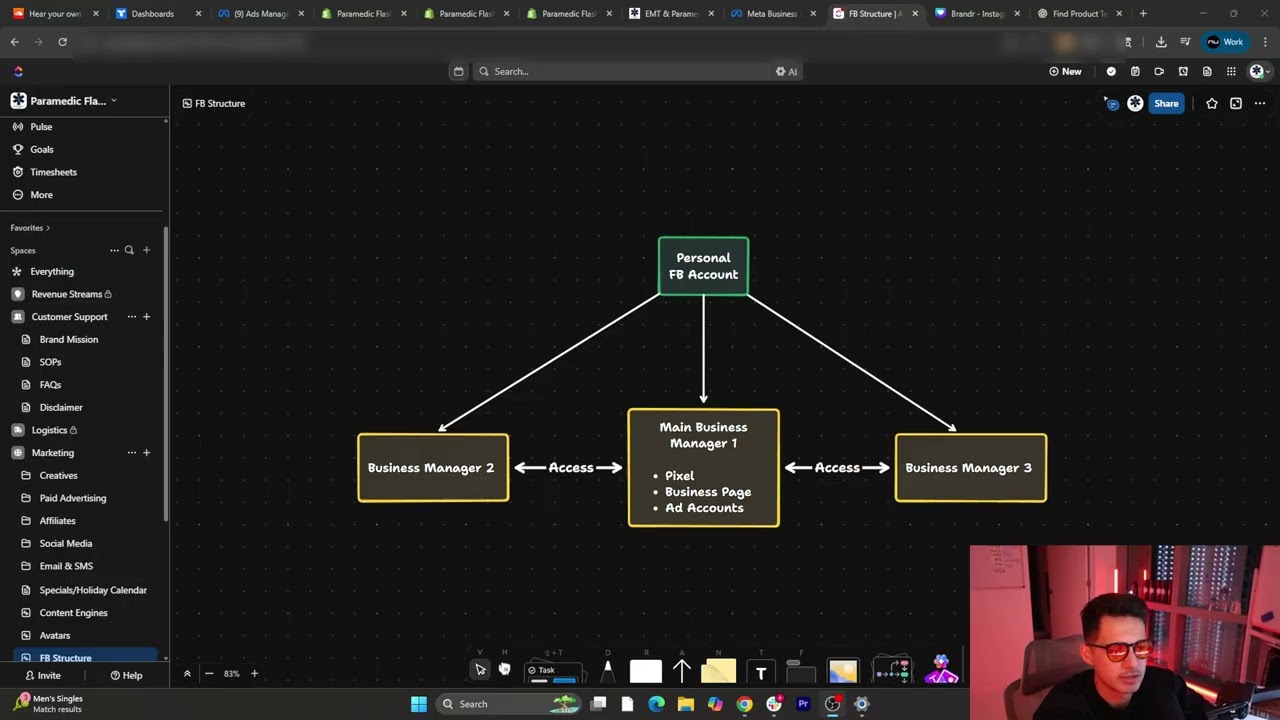Toggle fullscreen view of the whiteboard
The width and height of the screenshot is (1280, 720).
[1236, 103]
